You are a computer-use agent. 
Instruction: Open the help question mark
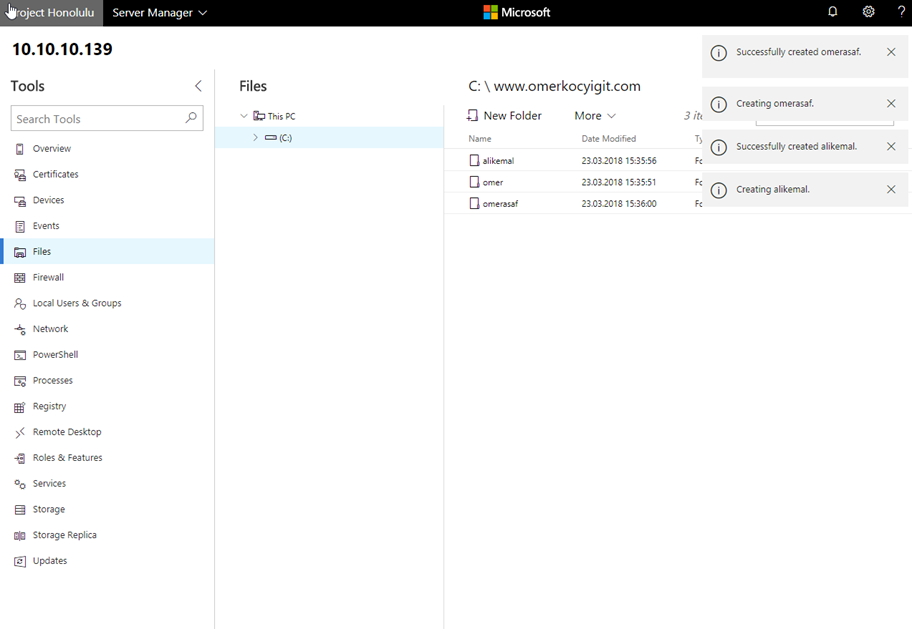pyautogui.click(x=901, y=12)
